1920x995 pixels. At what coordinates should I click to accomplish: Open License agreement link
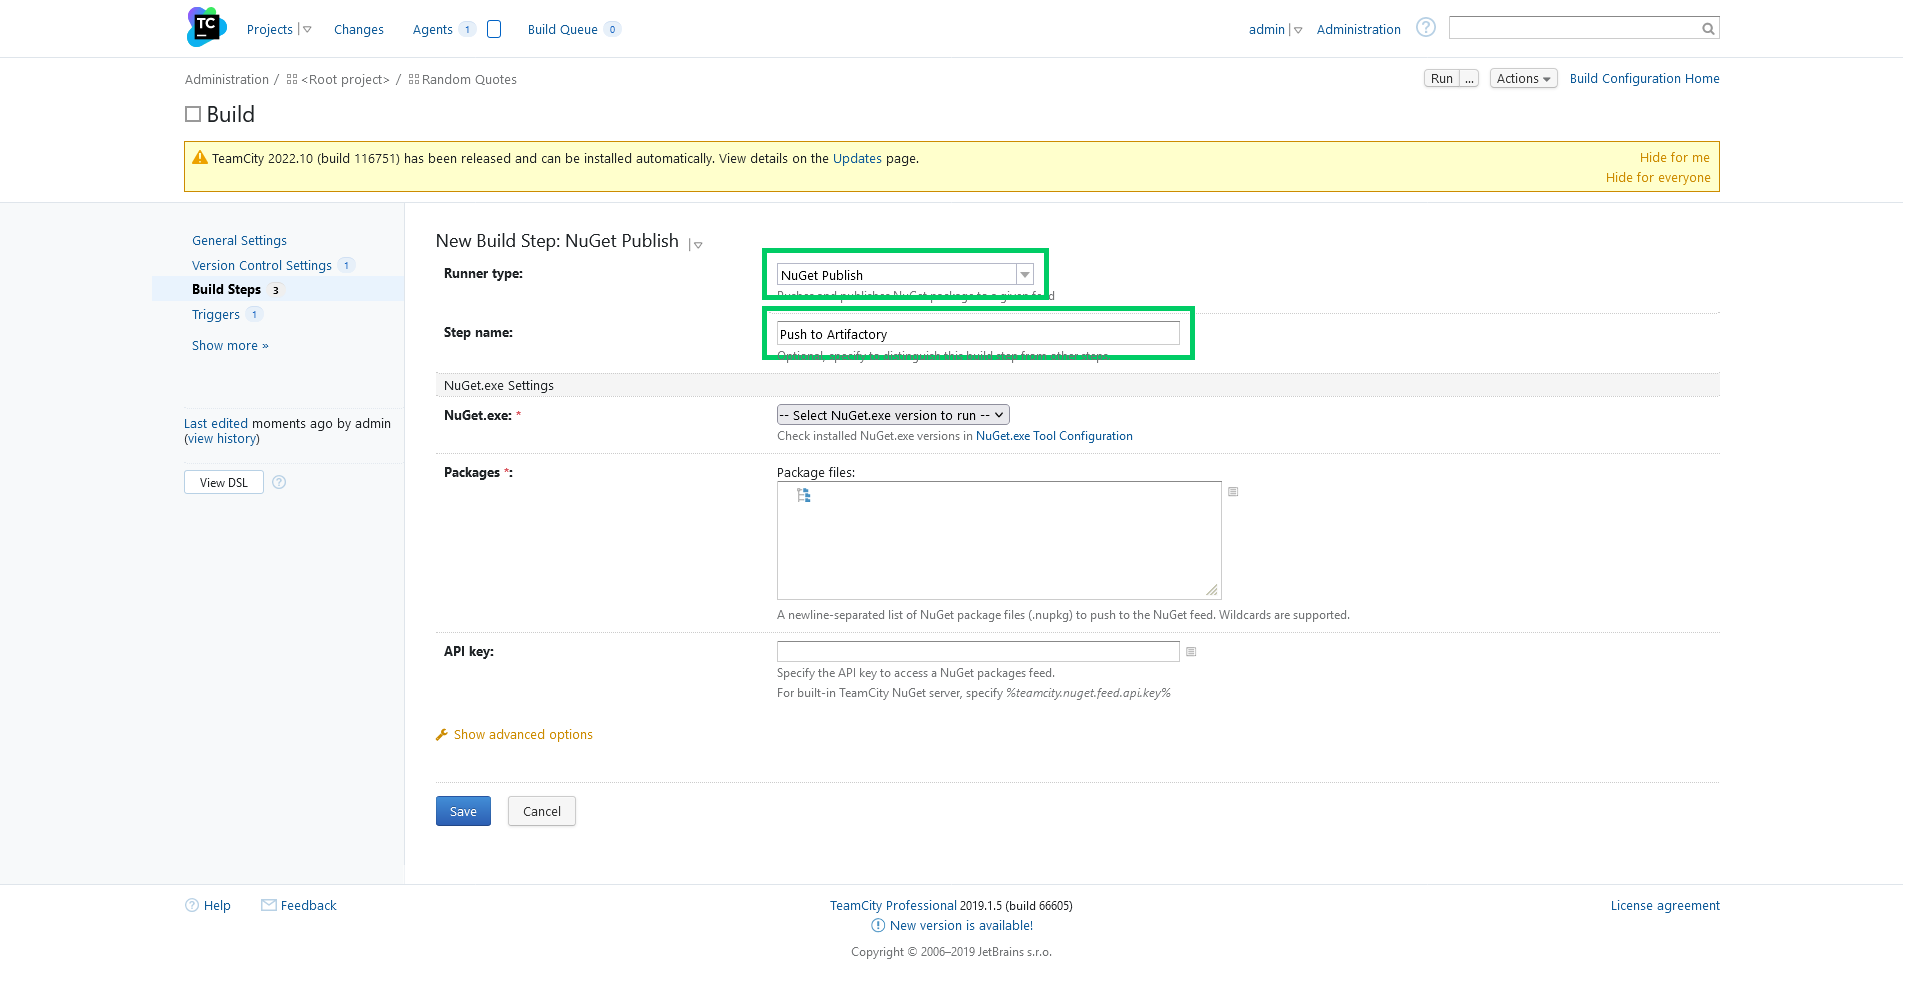tap(1665, 906)
